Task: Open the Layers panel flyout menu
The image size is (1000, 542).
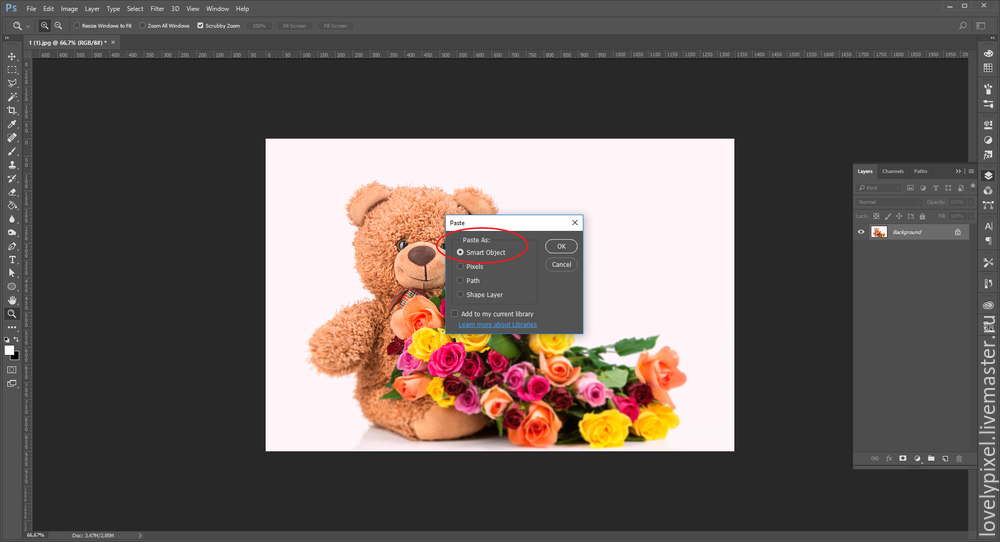Action: (971, 171)
